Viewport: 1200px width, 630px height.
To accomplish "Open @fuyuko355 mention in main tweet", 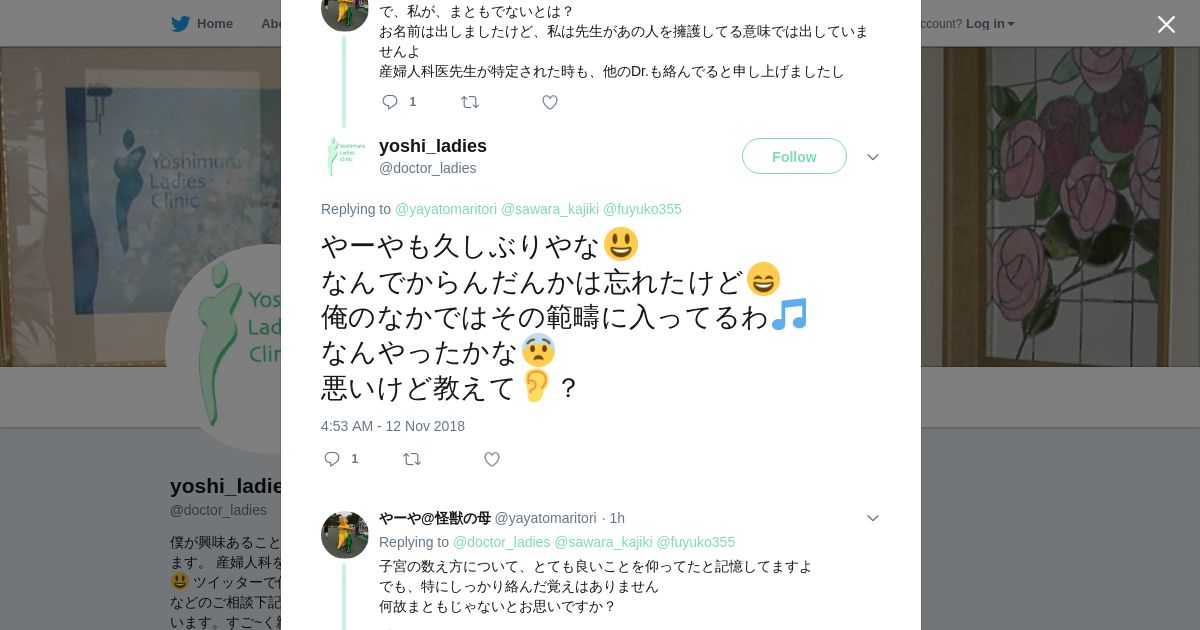I will 642,209.
